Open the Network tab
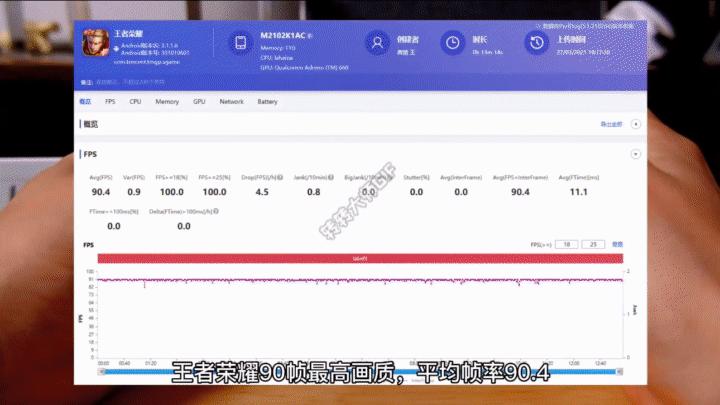Viewport: 720px width, 405px height. pyautogui.click(x=231, y=101)
